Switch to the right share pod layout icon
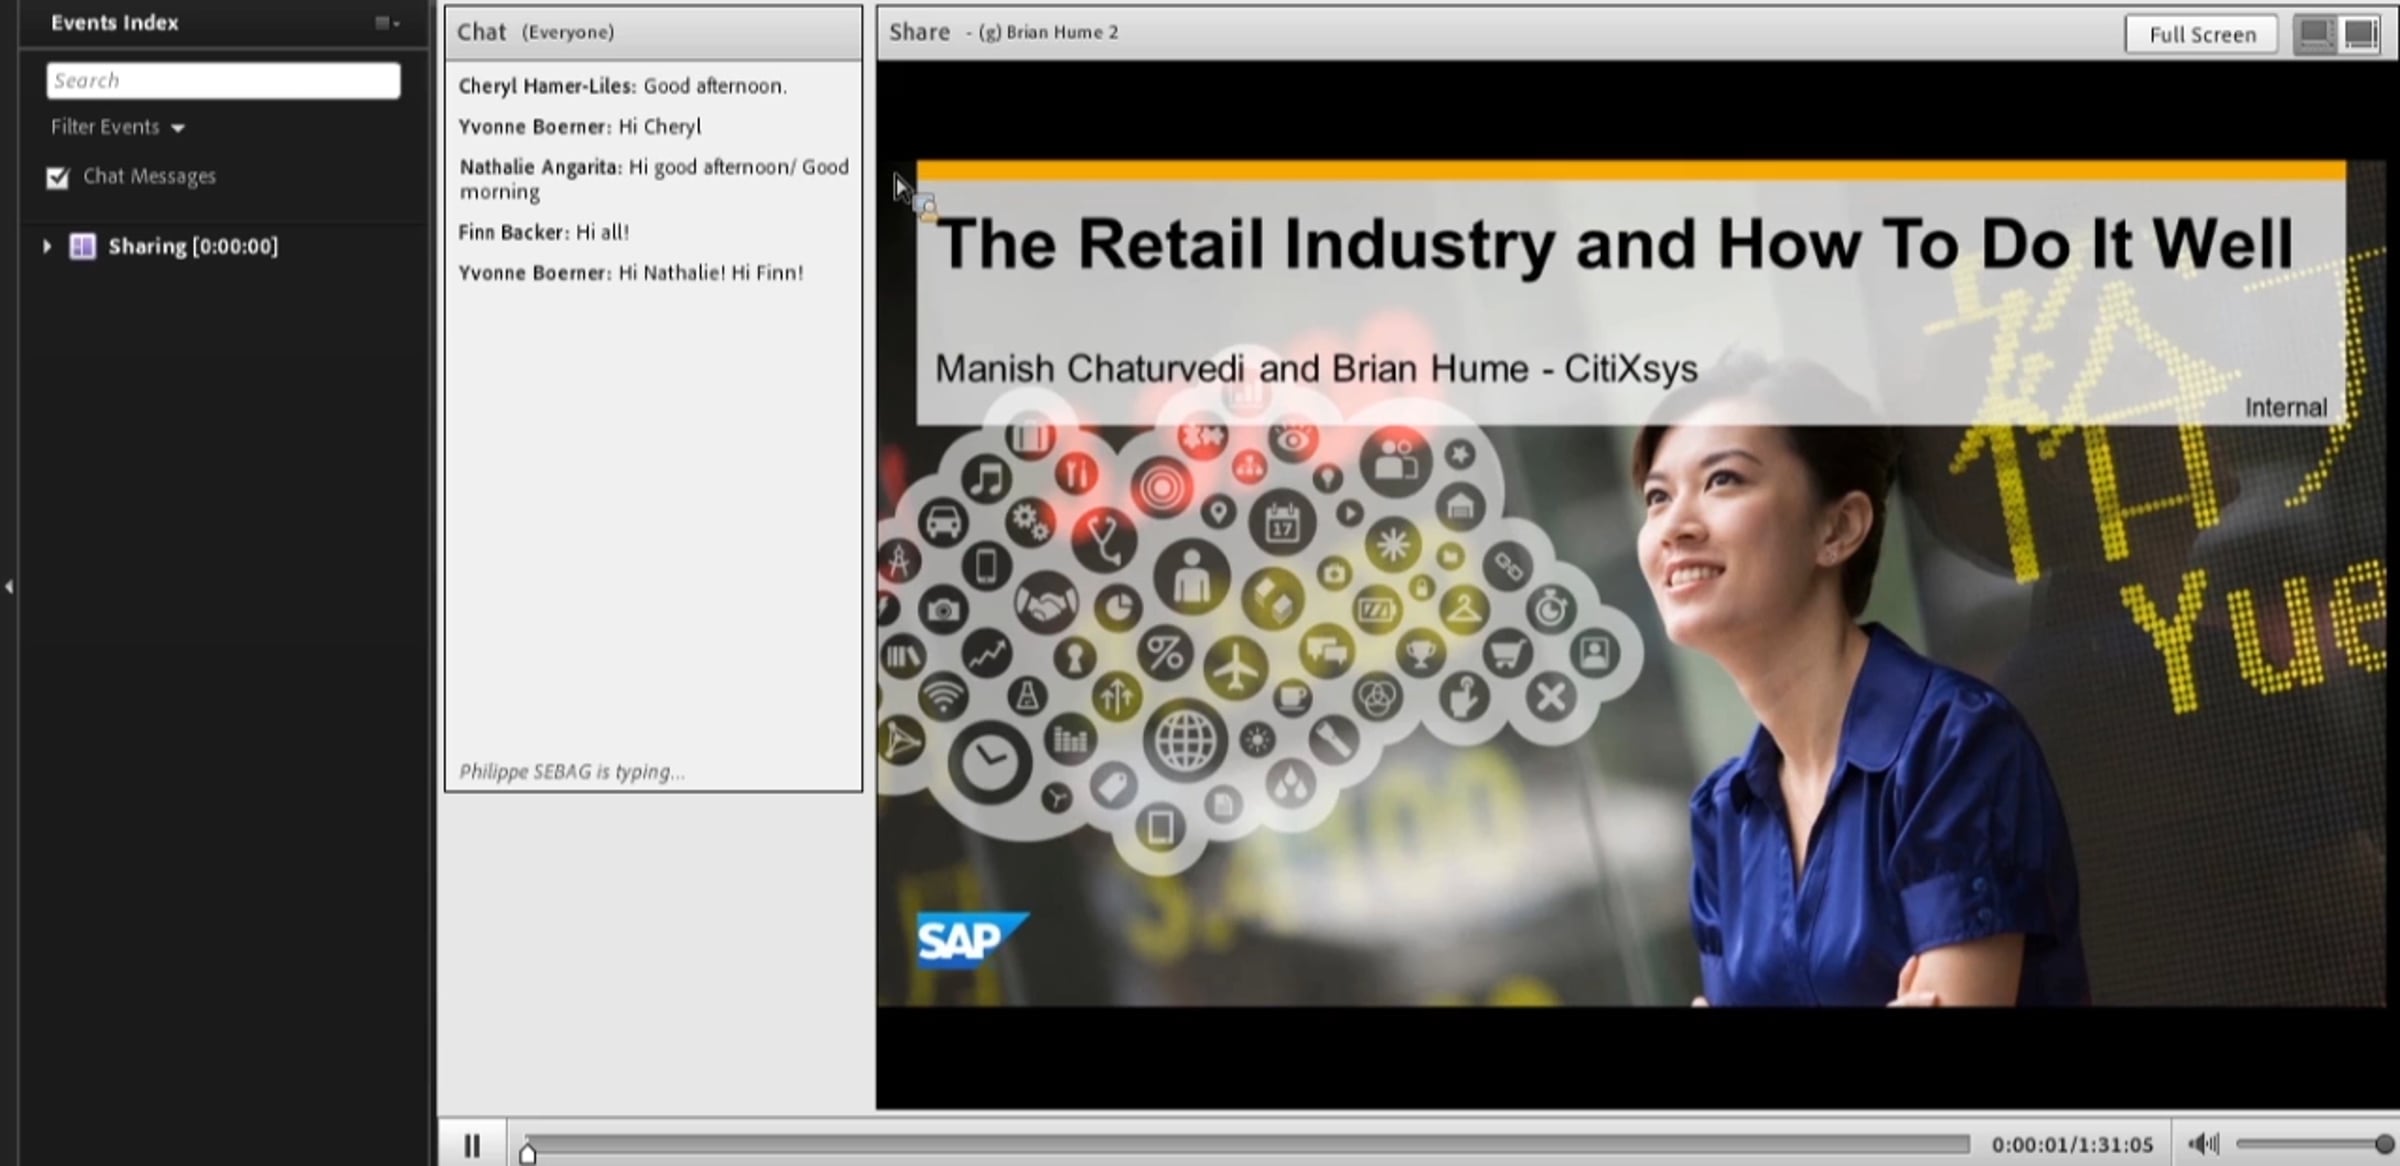The image size is (2400, 1166). pyautogui.click(x=2361, y=34)
